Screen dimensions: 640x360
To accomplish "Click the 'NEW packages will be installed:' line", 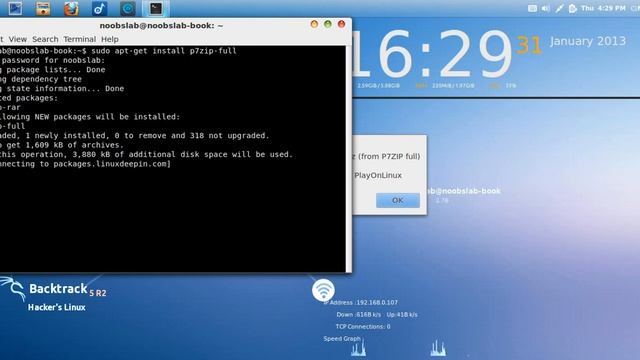I will point(90,117).
